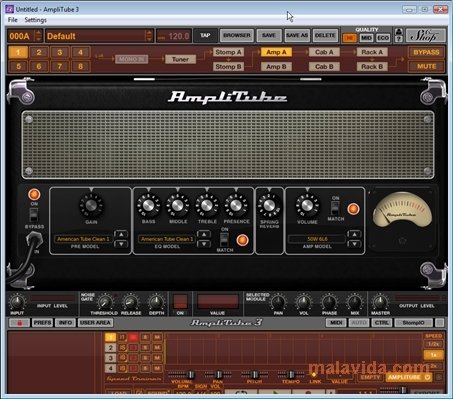The image size is (453, 399).
Task: Open the PREFS panel
Action: pos(42,323)
